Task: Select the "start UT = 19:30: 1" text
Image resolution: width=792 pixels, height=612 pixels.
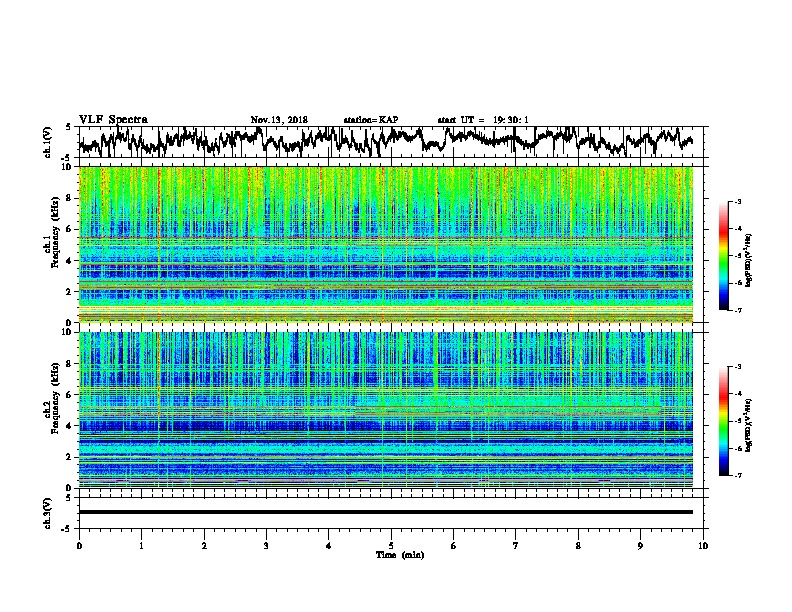Action: tap(483, 120)
